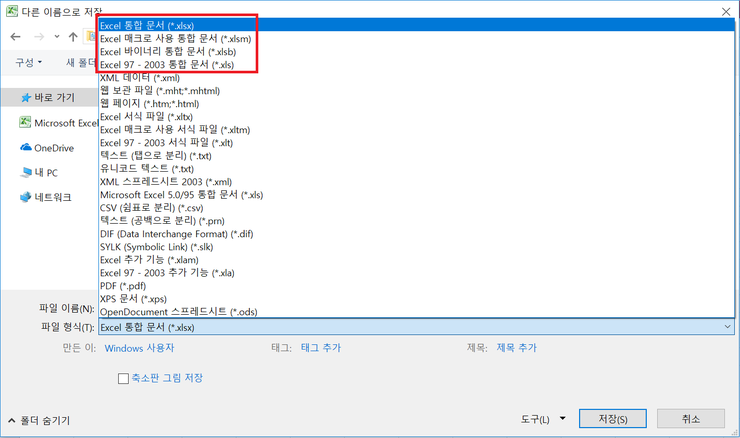
Task: Click the 파일 형식 combo box arrow
Action: (726, 327)
